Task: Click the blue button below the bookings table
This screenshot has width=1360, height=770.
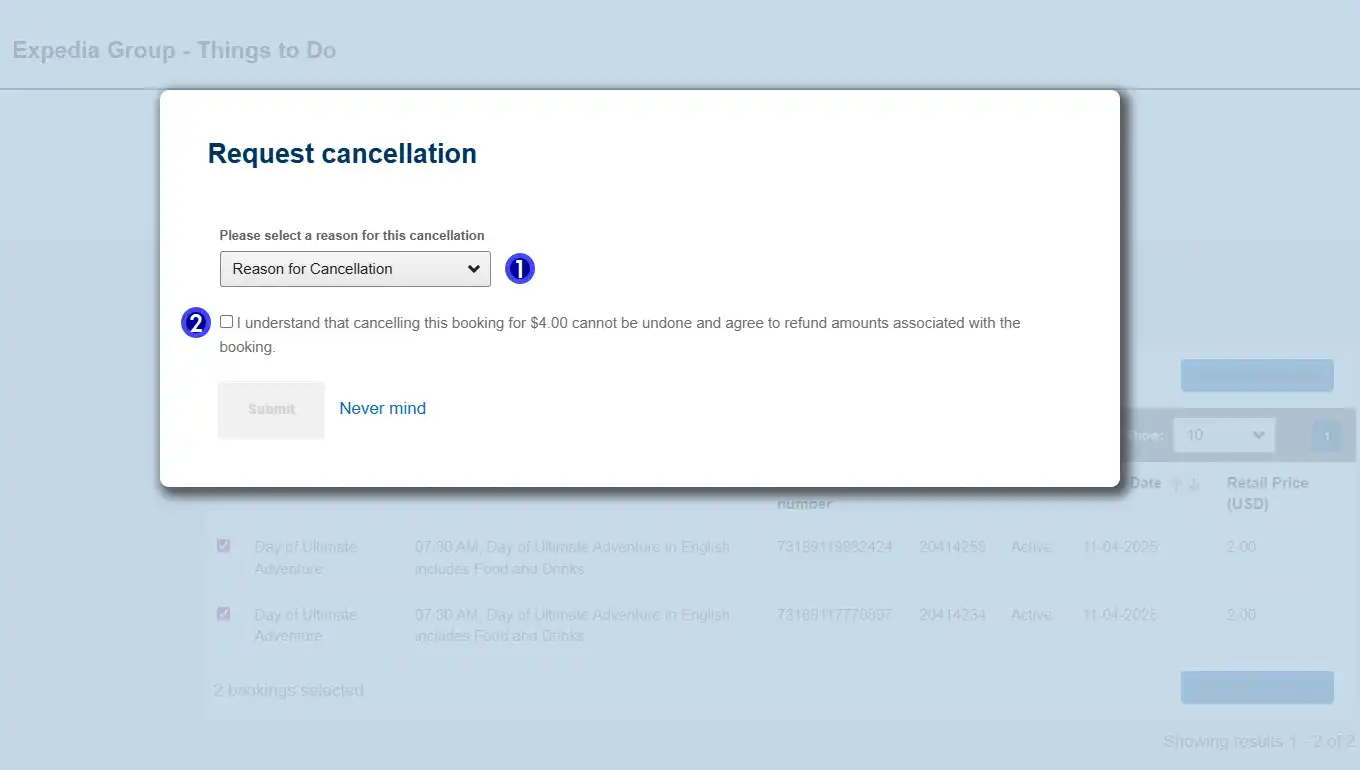Action: (1257, 687)
